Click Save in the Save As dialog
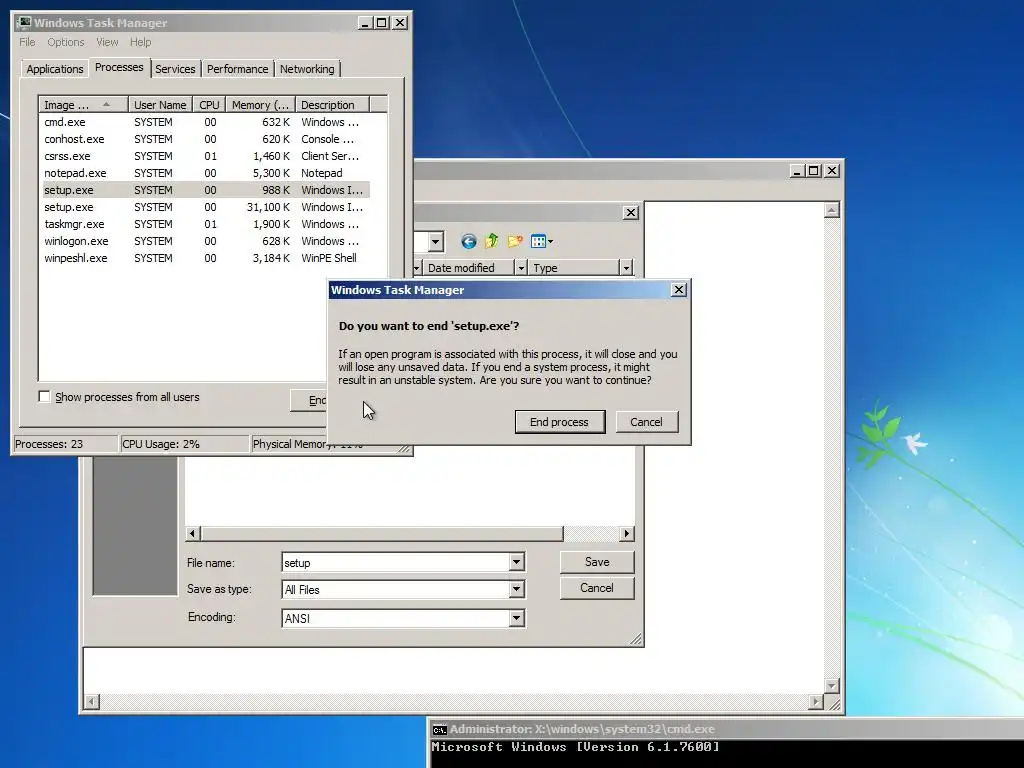The height and width of the screenshot is (768, 1024). point(597,562)
